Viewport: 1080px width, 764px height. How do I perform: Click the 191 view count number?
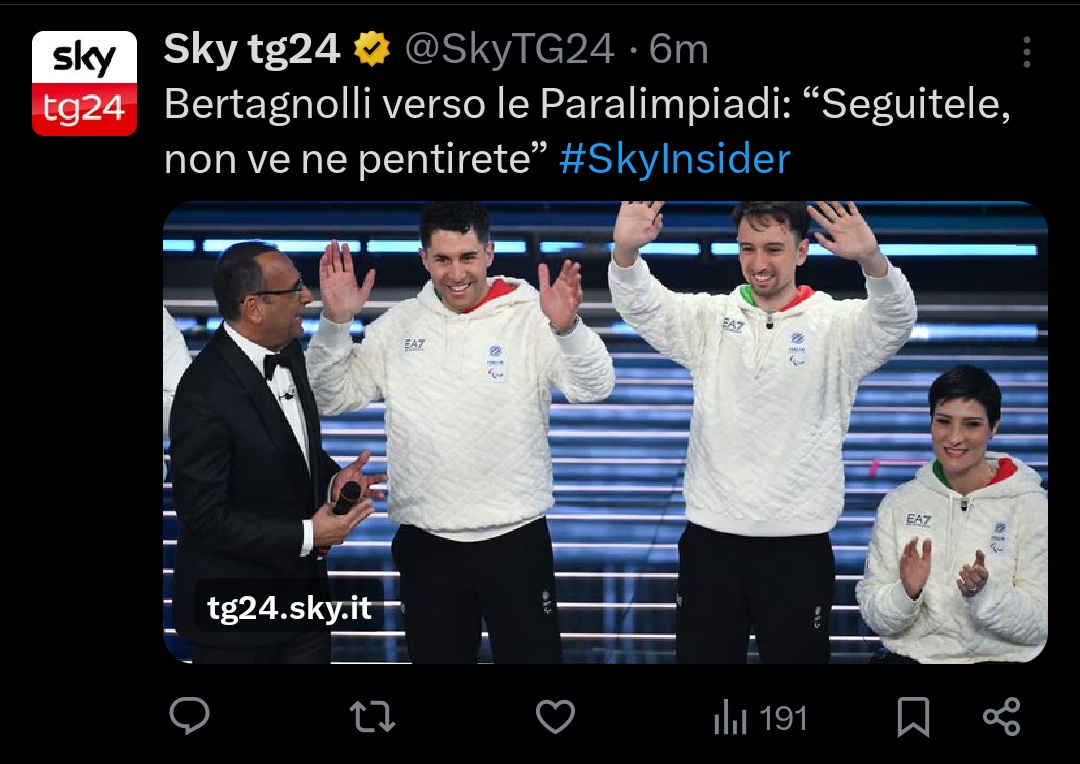(x=783, y=719)
